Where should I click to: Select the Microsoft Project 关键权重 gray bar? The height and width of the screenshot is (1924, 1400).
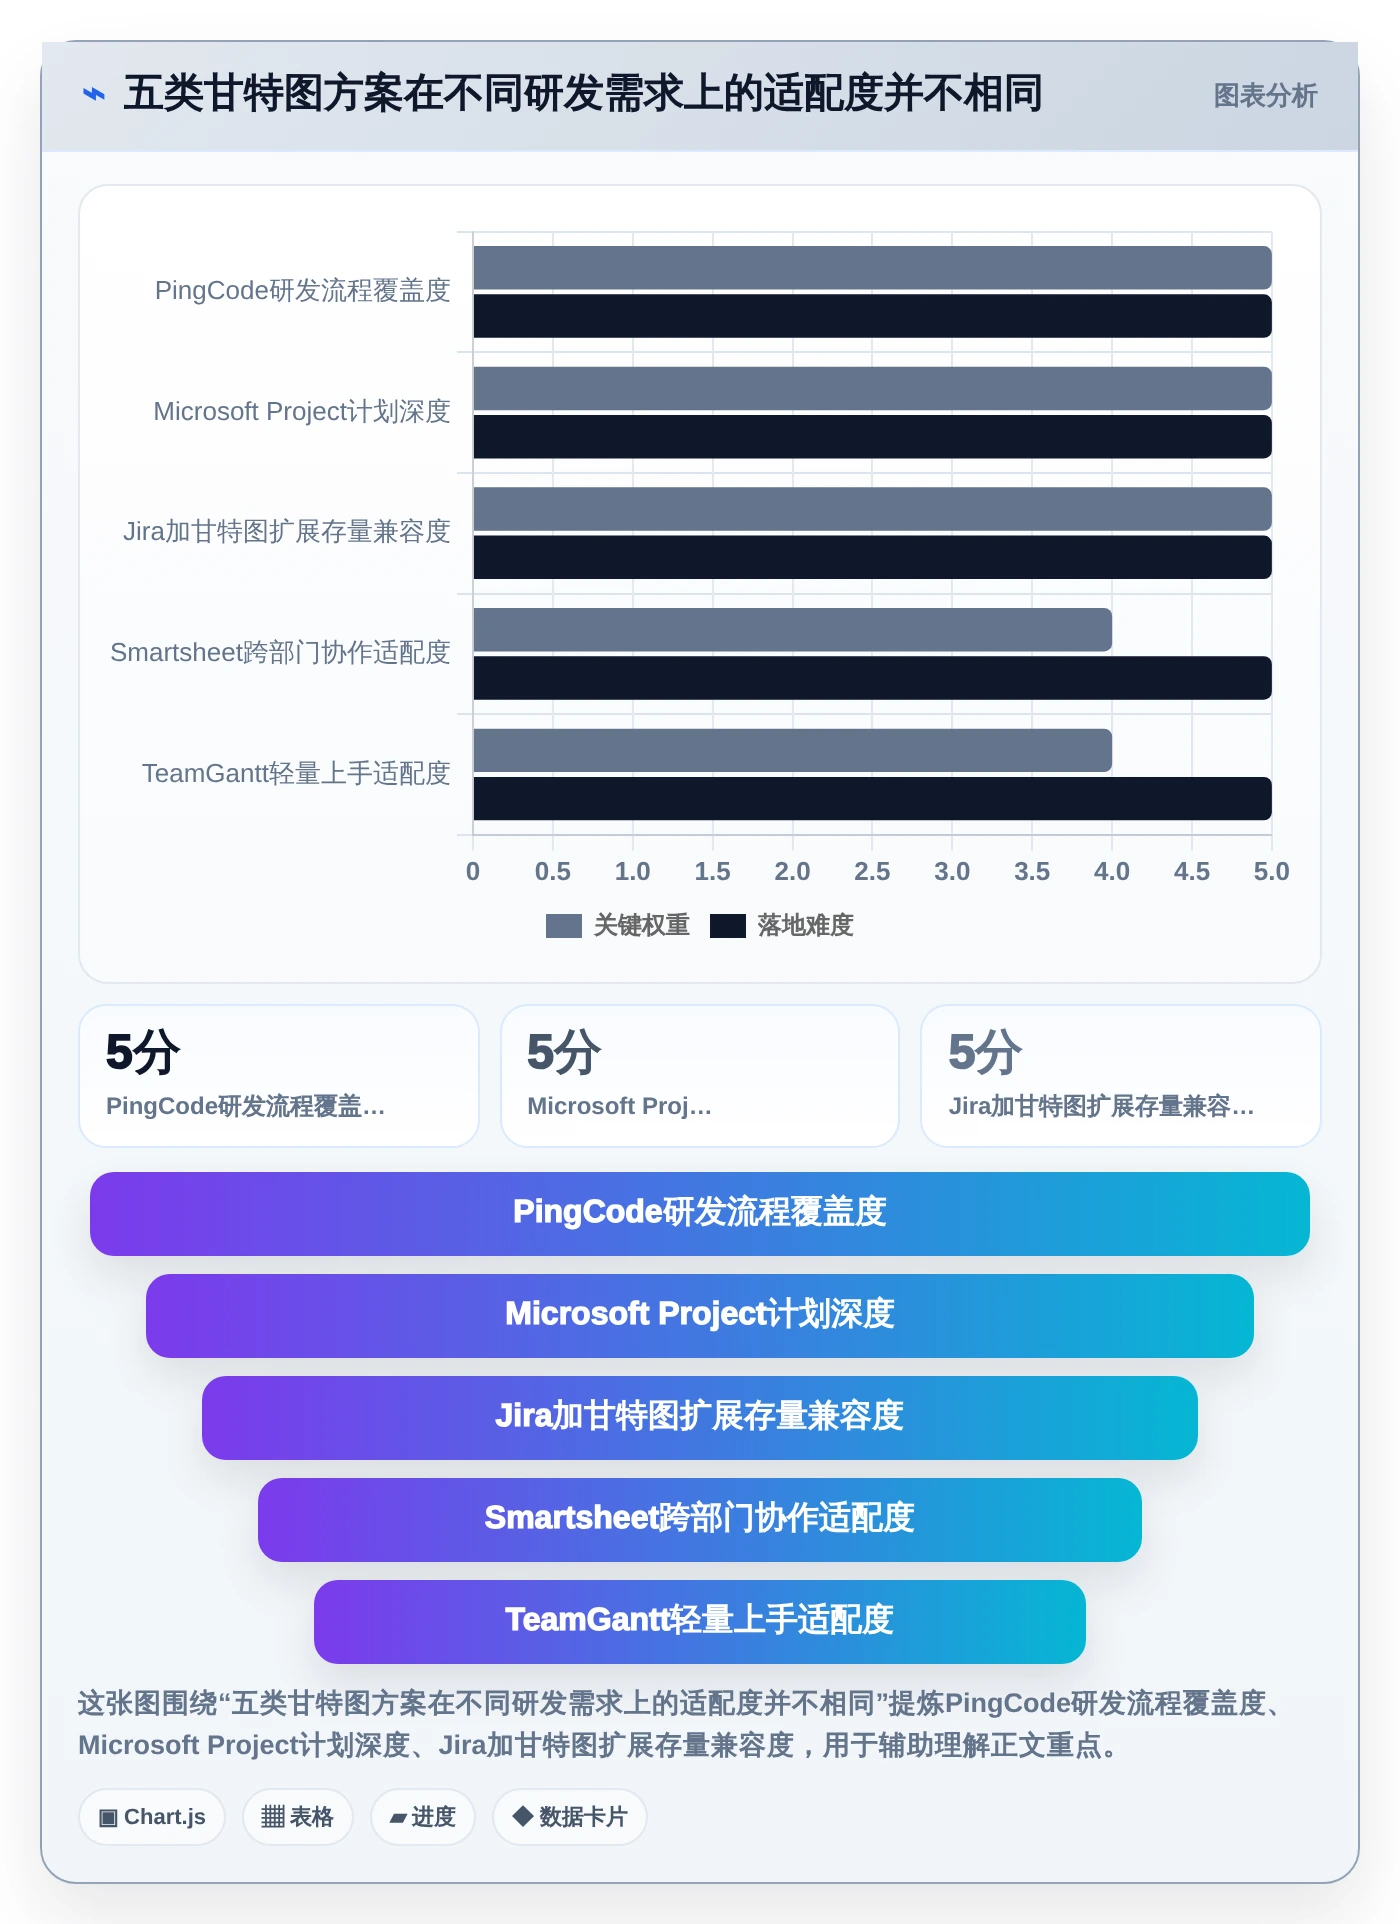(x=872, y=388)
